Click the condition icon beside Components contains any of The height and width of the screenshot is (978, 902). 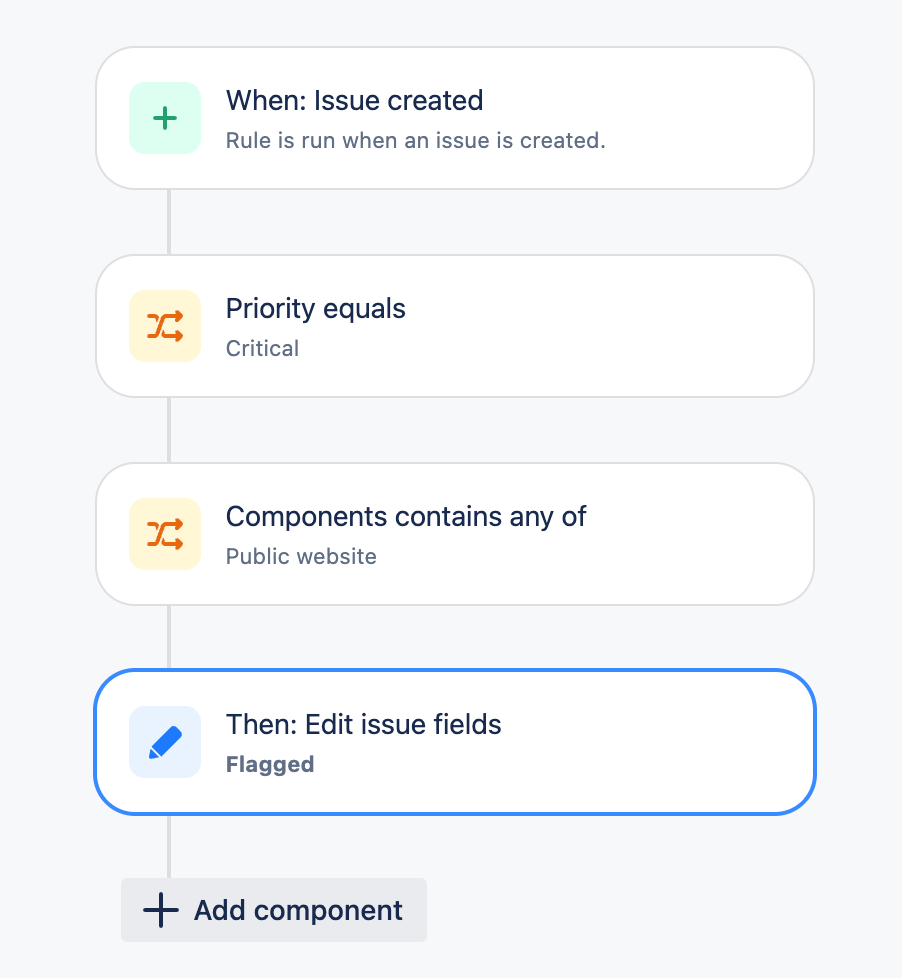[x=165, y=534]
